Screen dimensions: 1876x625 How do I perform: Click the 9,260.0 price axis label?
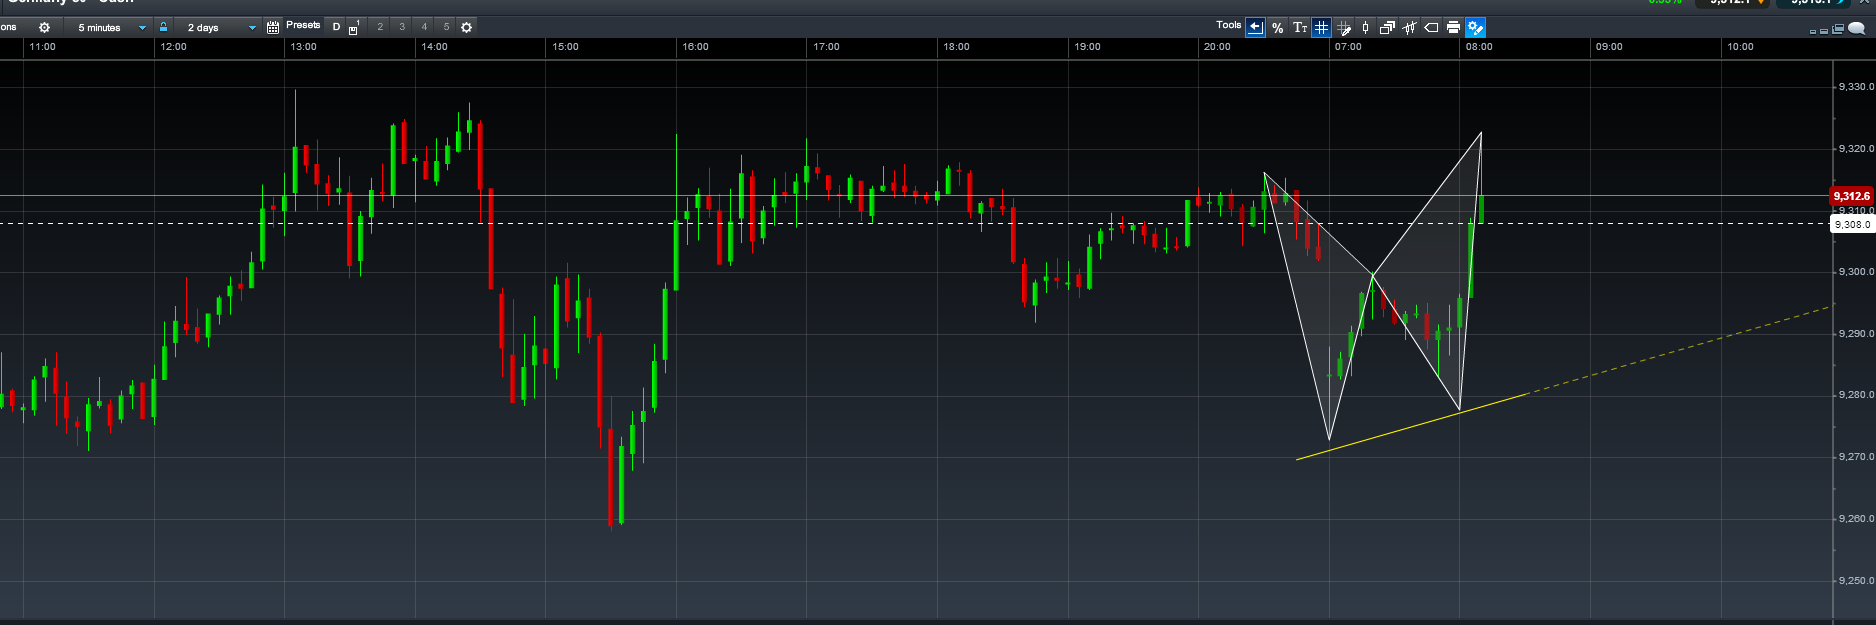tap(1856, 519)
